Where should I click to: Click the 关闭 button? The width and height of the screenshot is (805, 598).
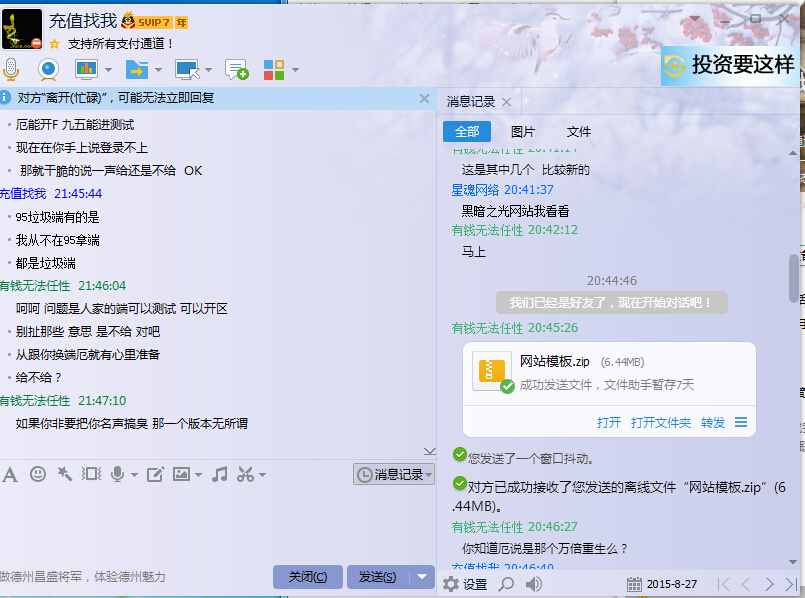click(307, 577)
